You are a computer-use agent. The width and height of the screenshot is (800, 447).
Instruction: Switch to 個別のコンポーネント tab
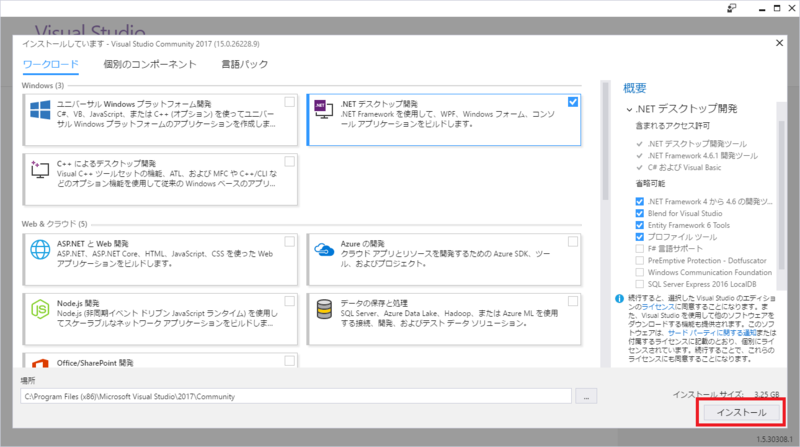149,64
